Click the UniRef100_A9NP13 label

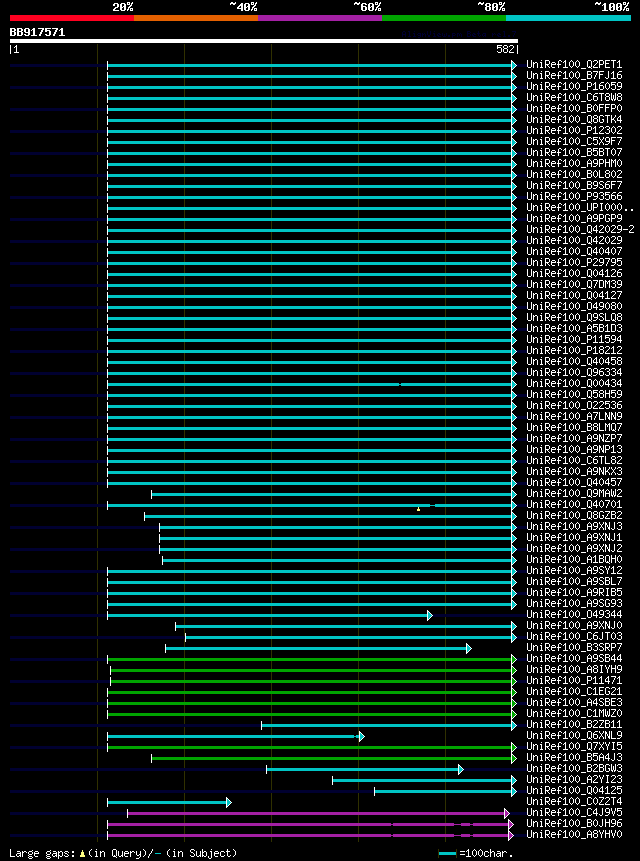574,449
